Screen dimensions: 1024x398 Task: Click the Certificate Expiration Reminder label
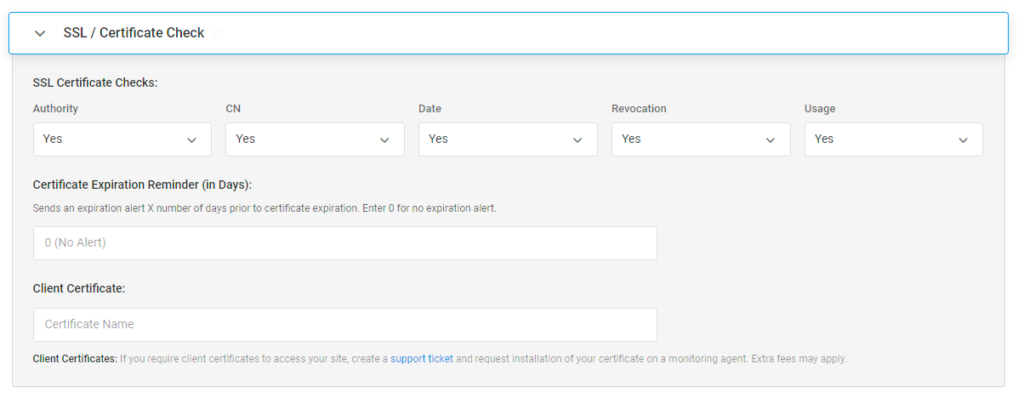[x=142, y=185]
